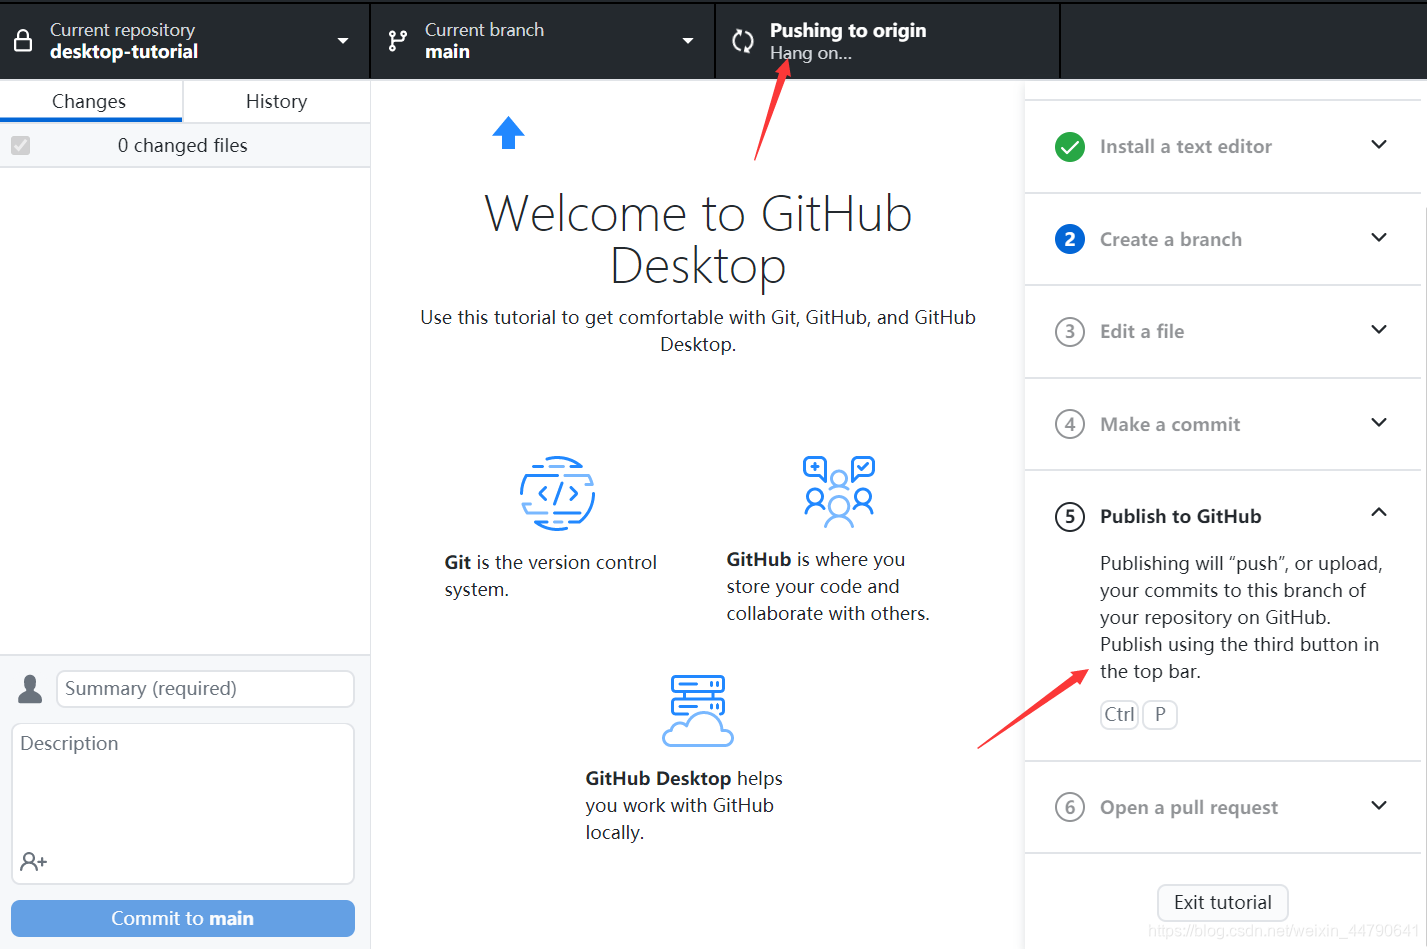
Task: Click the 0 changed files label
Action: click(183, 146)
